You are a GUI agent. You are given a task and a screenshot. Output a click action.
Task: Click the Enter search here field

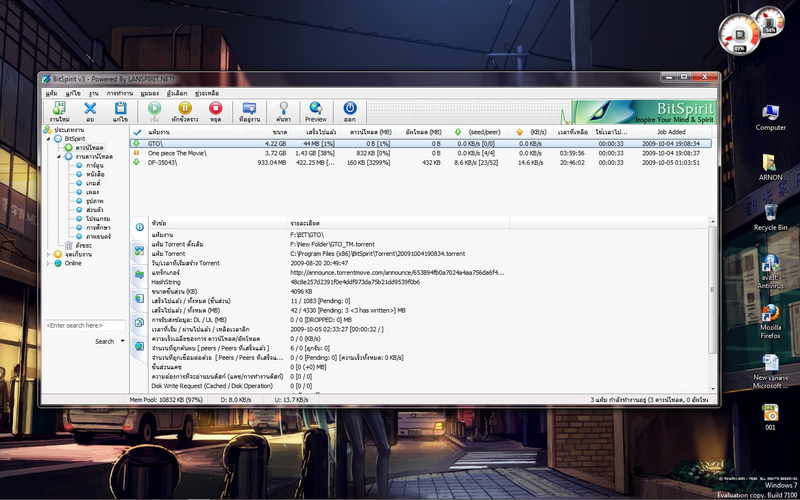85,326
